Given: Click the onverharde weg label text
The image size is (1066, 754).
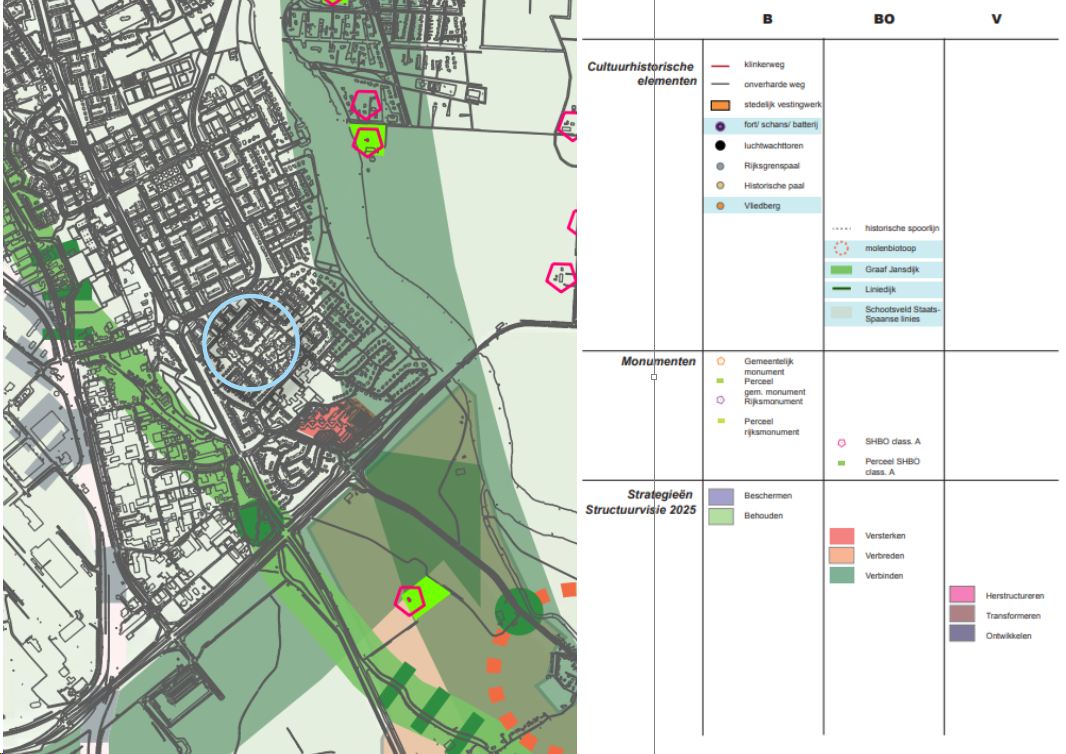Looking at the screenshot, I should [x=774, y=84].
